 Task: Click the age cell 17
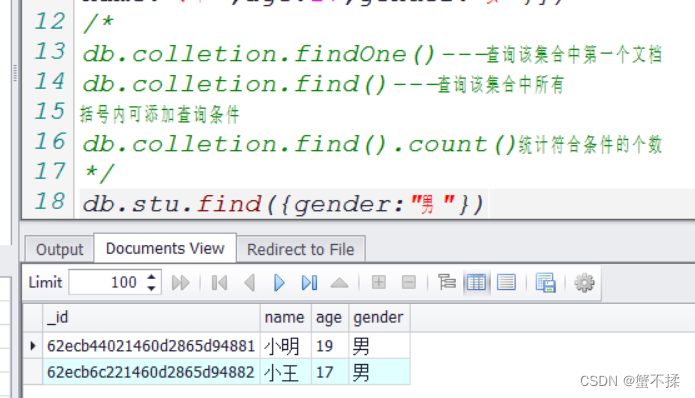click(330, 372)
